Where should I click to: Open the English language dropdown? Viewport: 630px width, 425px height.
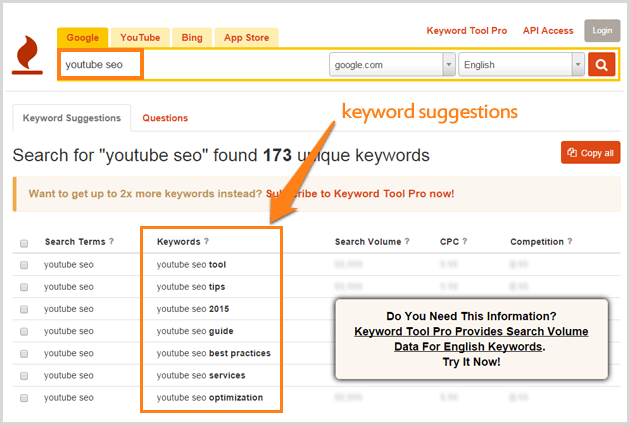(x=522, y=64)
